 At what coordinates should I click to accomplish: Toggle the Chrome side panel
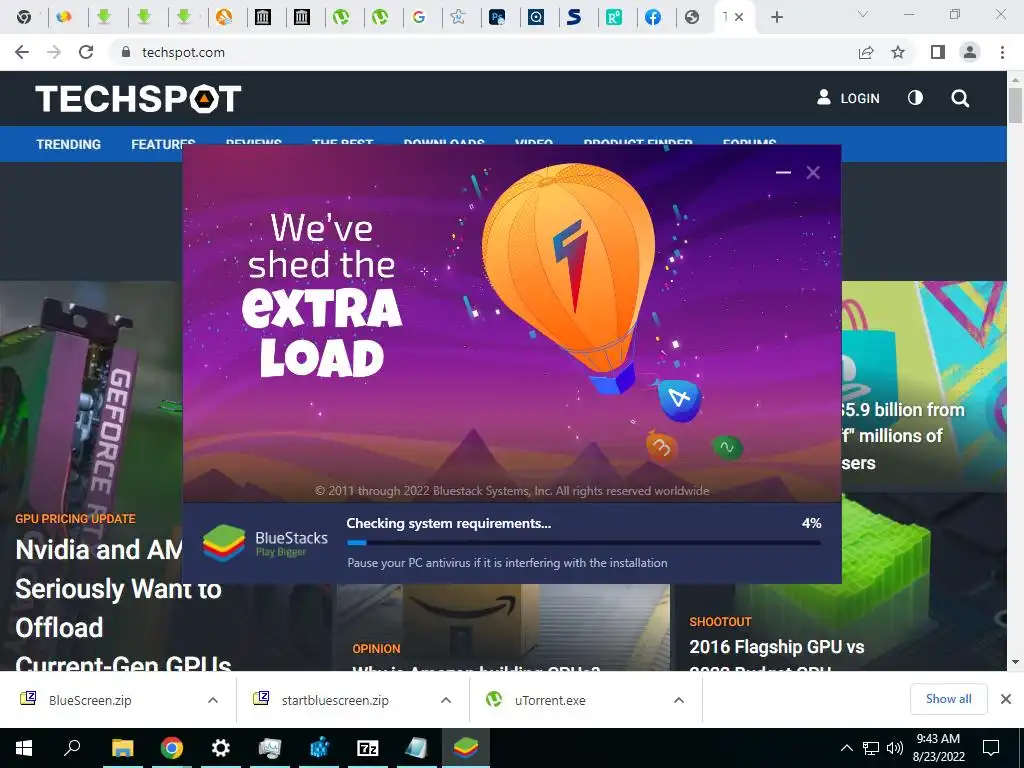(938, 52)
